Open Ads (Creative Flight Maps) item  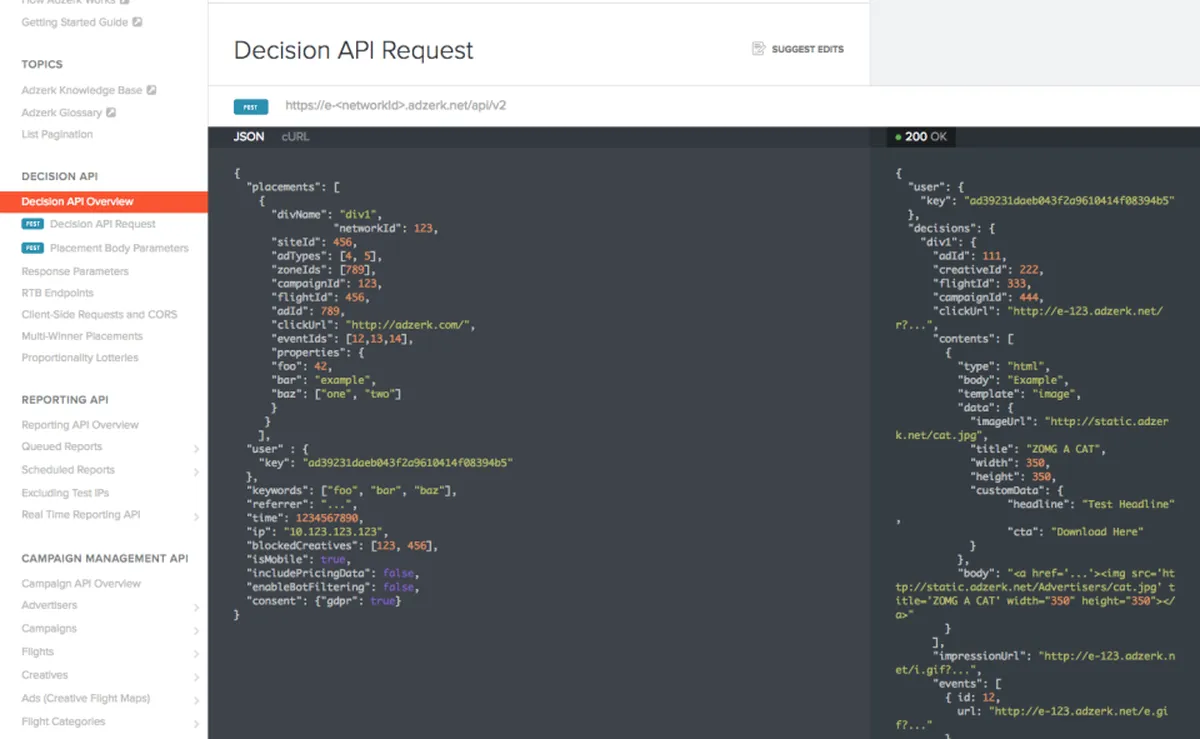tap(86, 699)
